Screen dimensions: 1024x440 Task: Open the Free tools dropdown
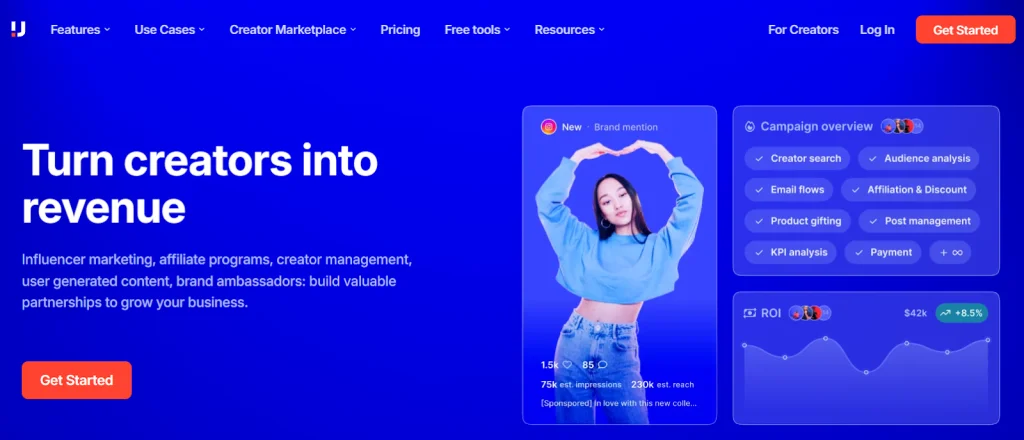[477, 30]
